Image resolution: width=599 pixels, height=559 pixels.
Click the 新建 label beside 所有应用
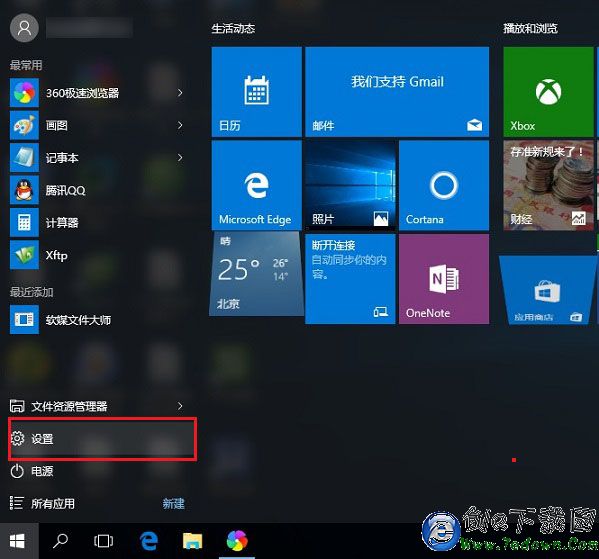pyautogui.click(x=173, y=504)
